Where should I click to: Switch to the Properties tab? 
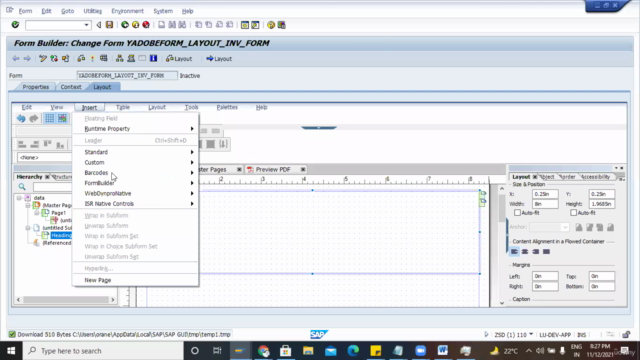click(36, 87)
